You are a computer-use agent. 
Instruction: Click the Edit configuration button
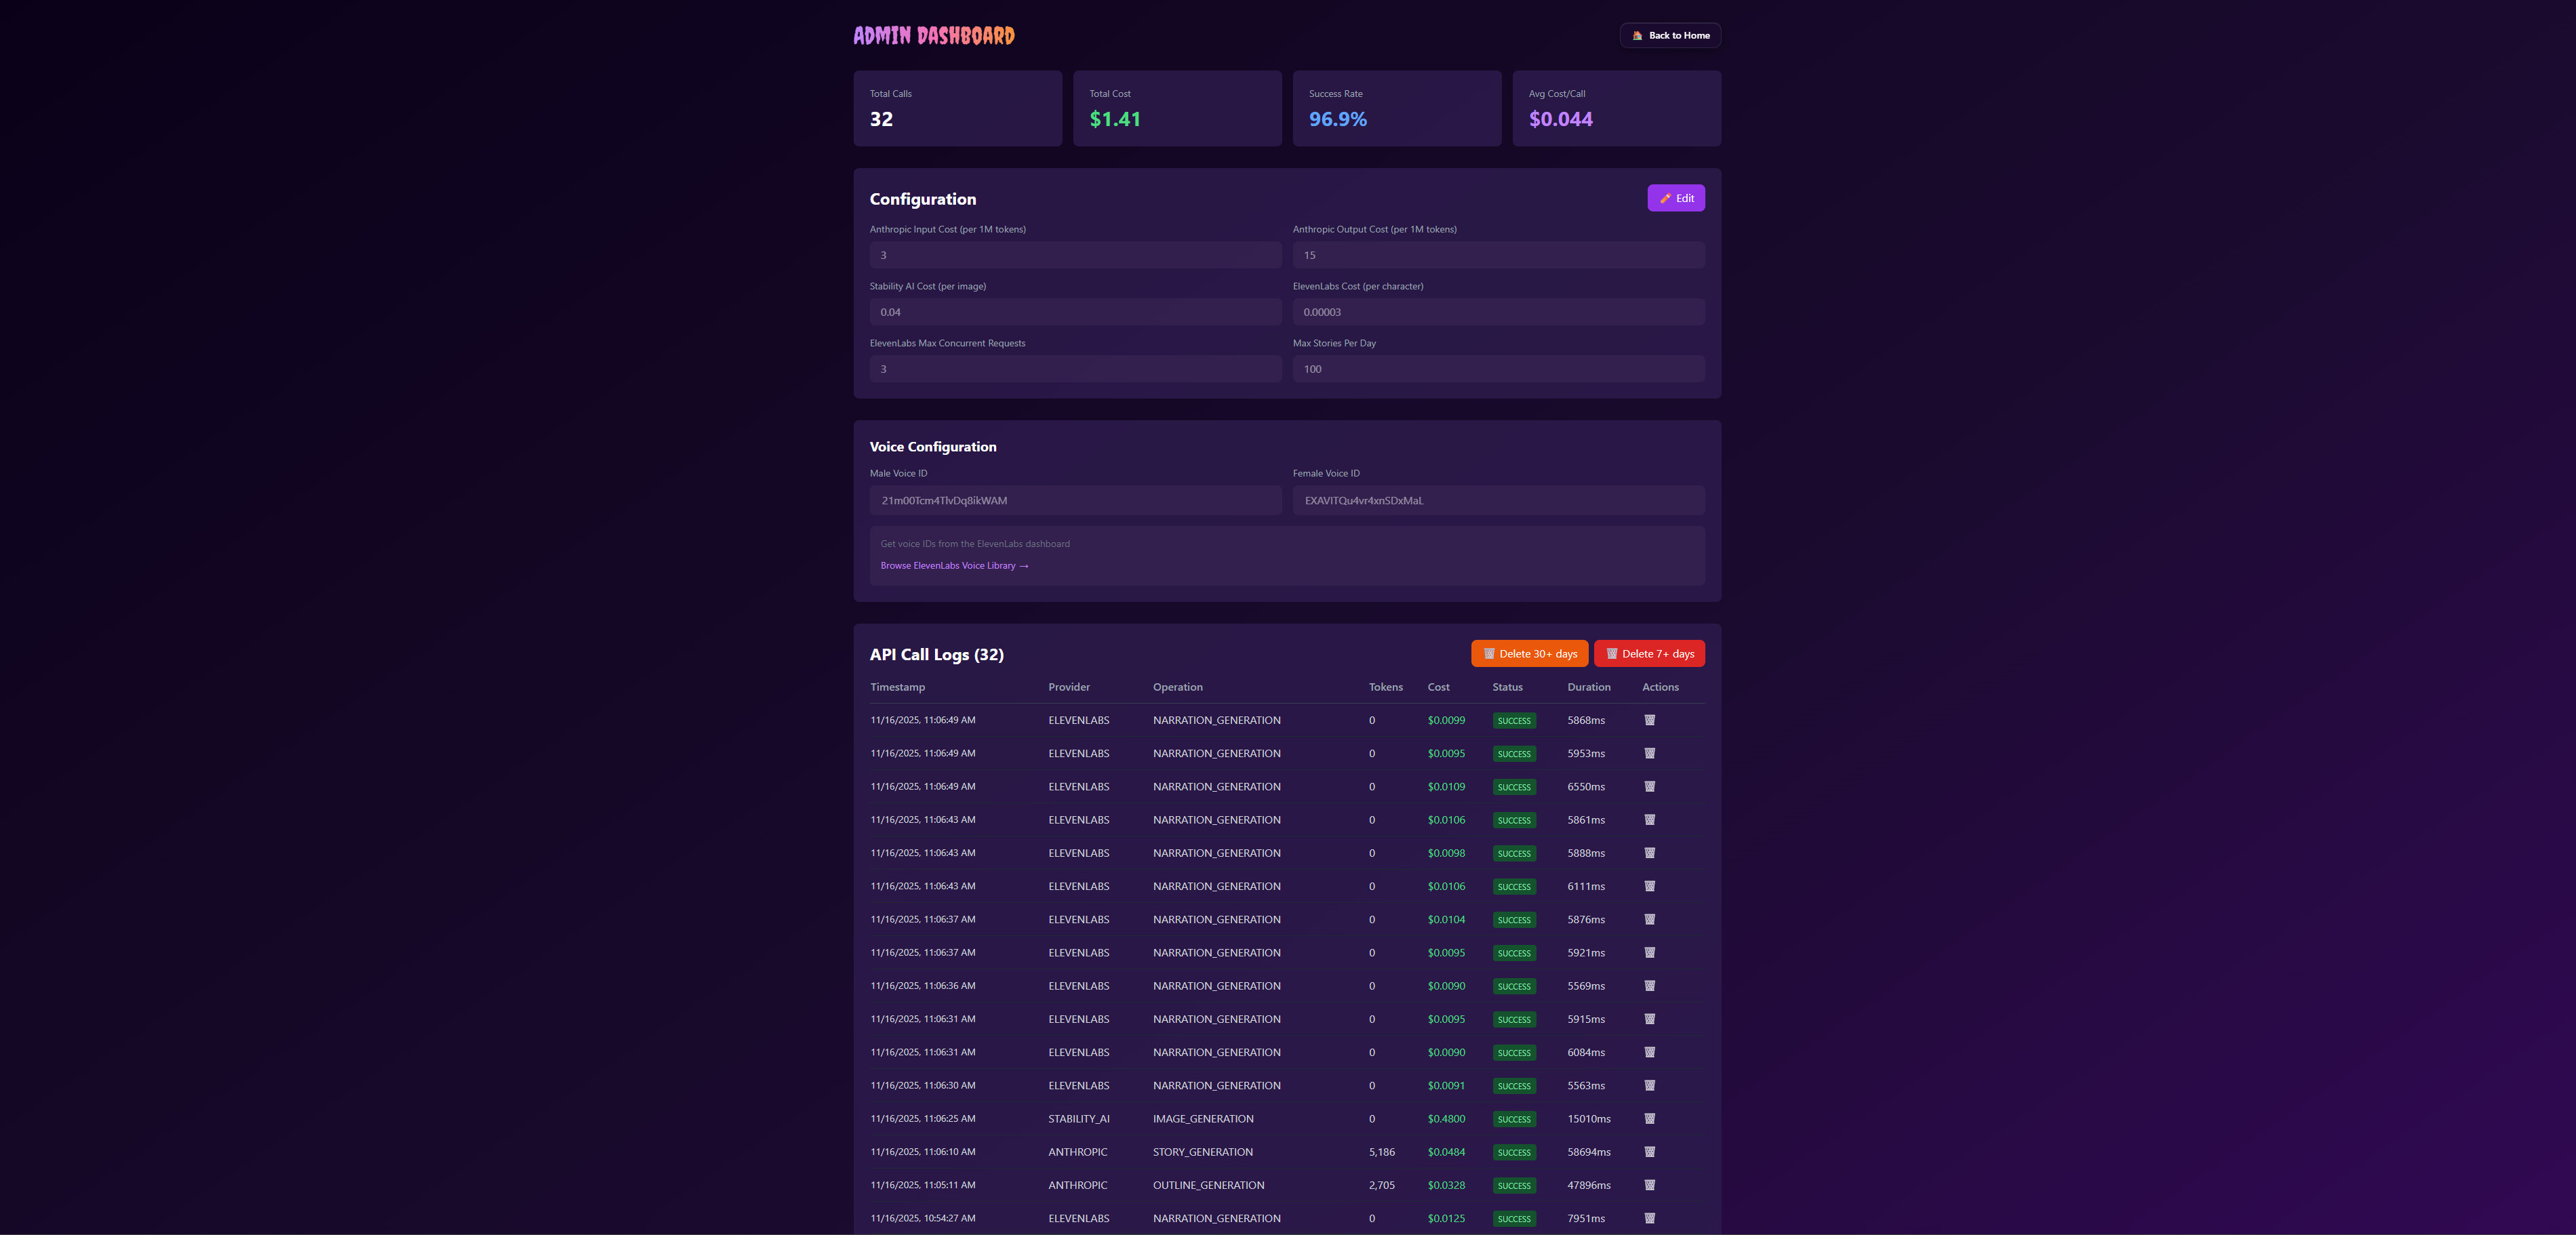point(1675,198)
